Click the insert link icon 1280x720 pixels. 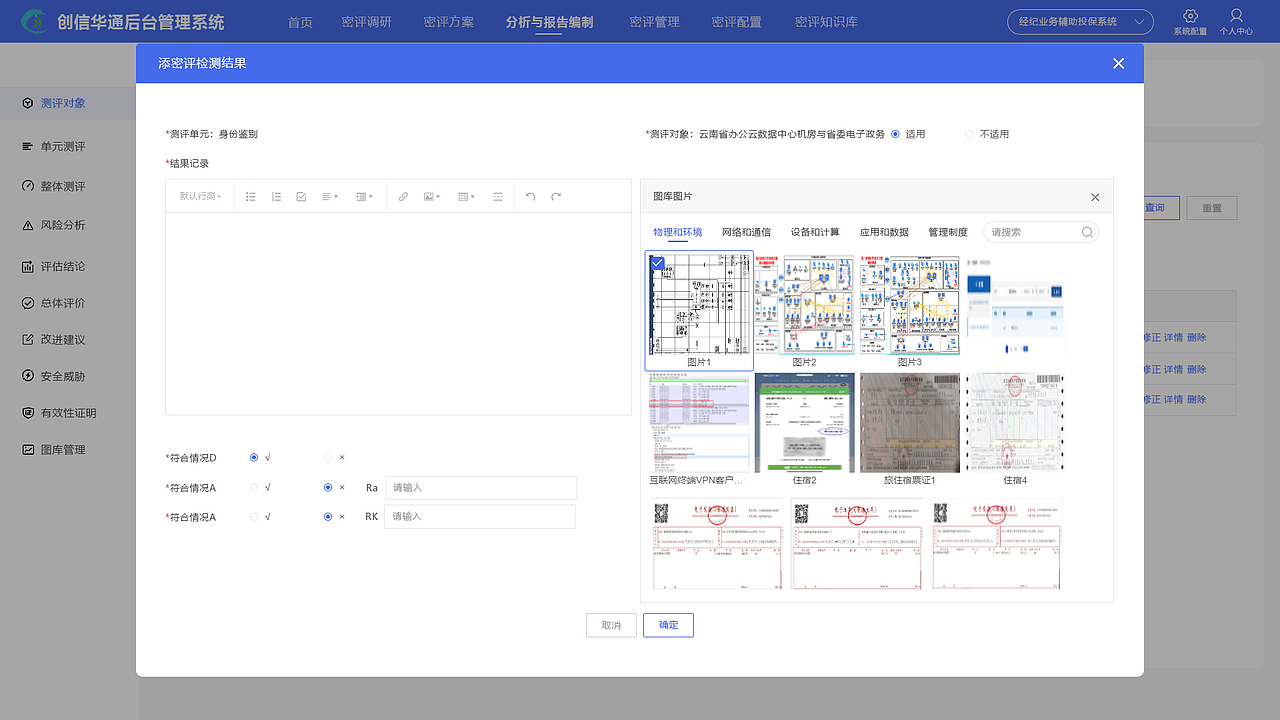pyautogui.click(x=403, y=196)
